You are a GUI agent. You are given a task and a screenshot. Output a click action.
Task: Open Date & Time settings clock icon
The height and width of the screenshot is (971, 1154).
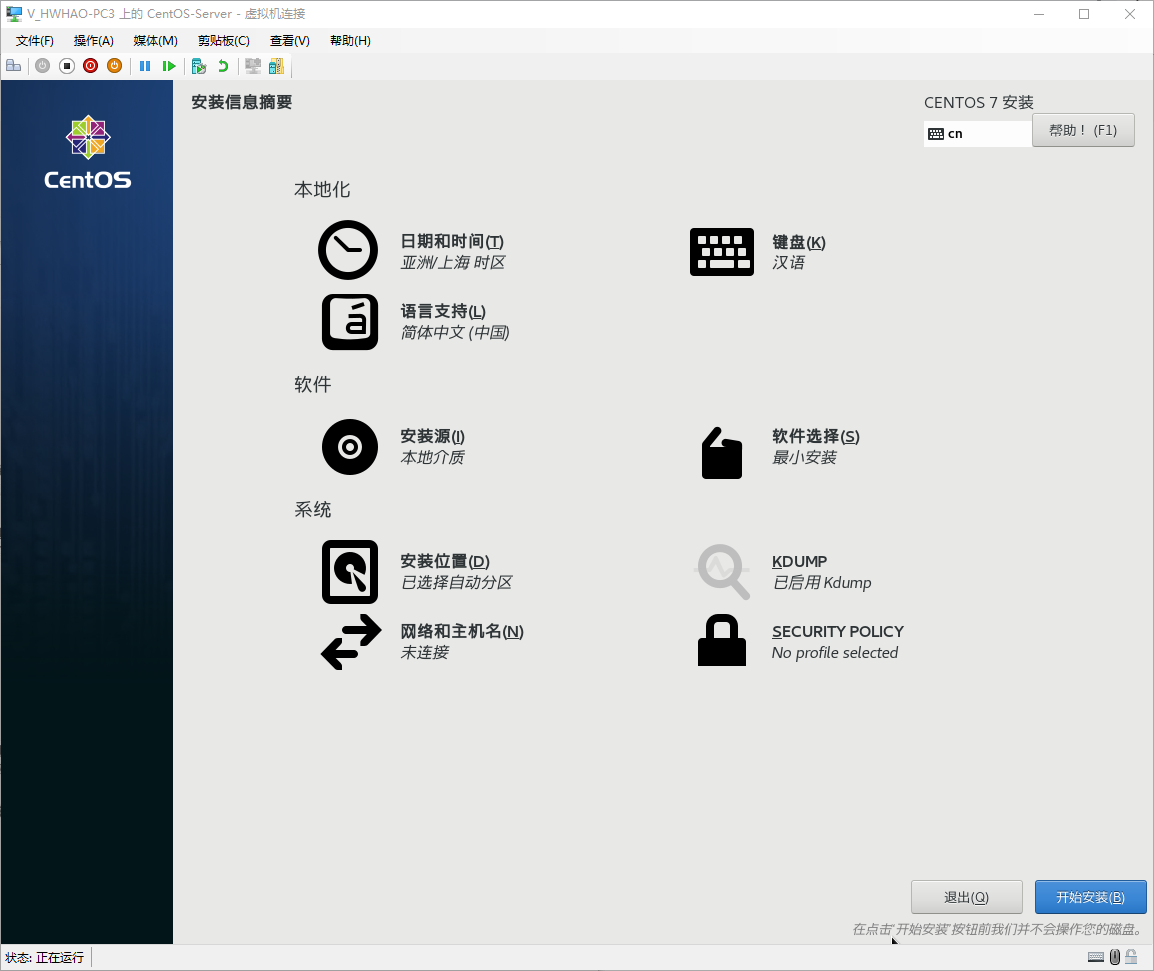348,250
